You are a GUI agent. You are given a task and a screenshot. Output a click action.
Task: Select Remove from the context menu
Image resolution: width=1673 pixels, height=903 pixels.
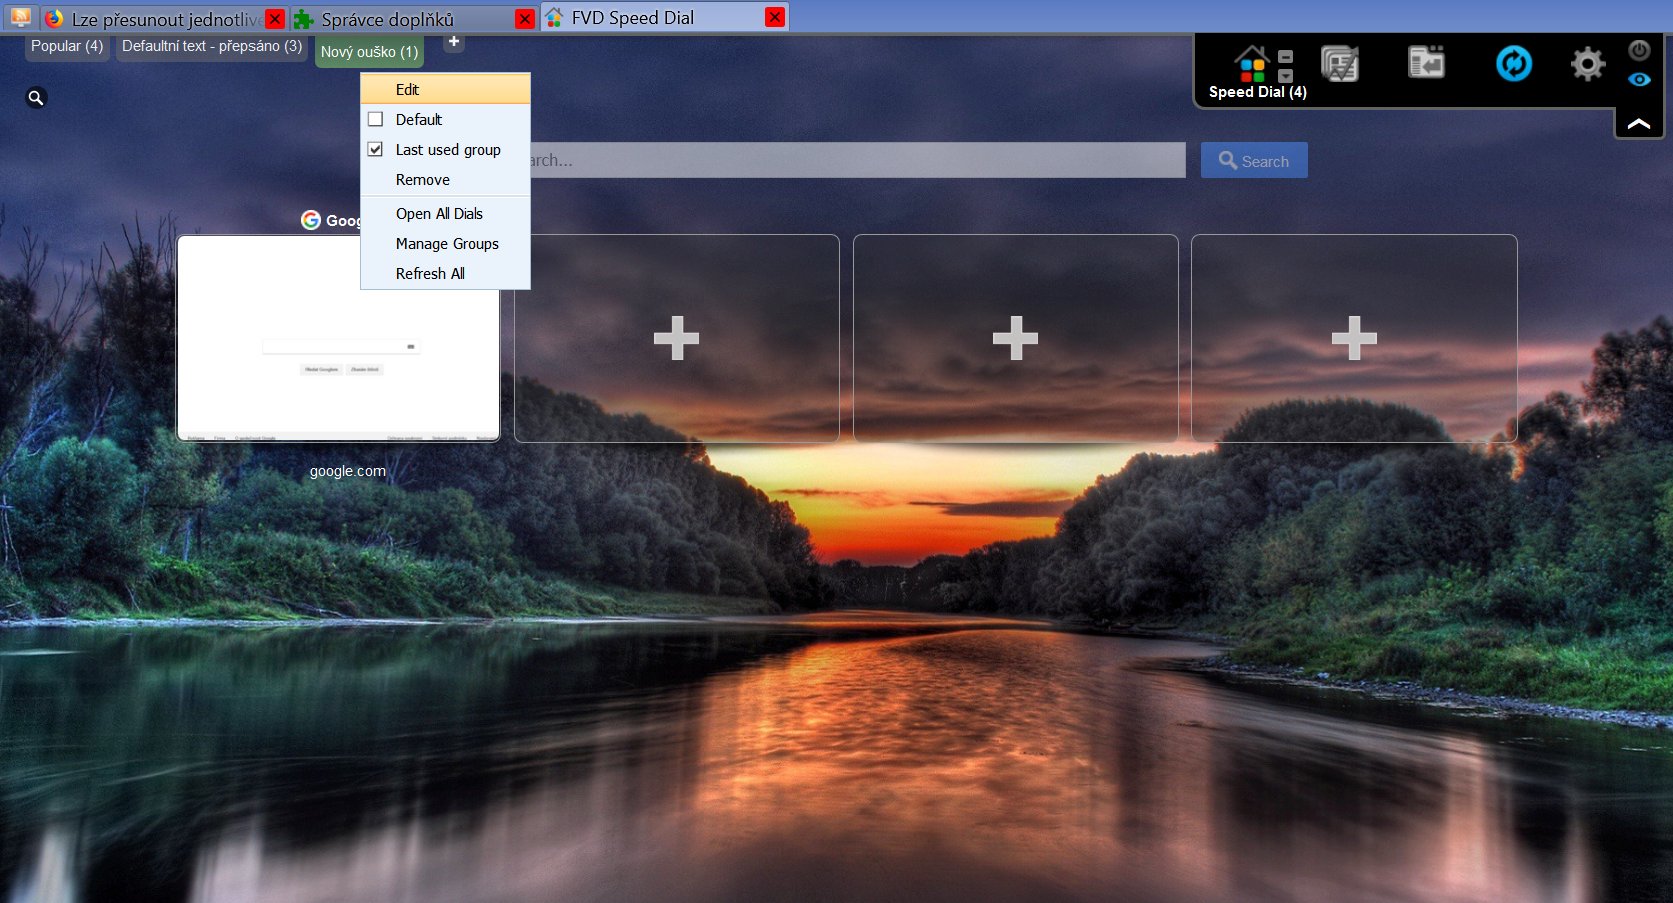[445, 180]
